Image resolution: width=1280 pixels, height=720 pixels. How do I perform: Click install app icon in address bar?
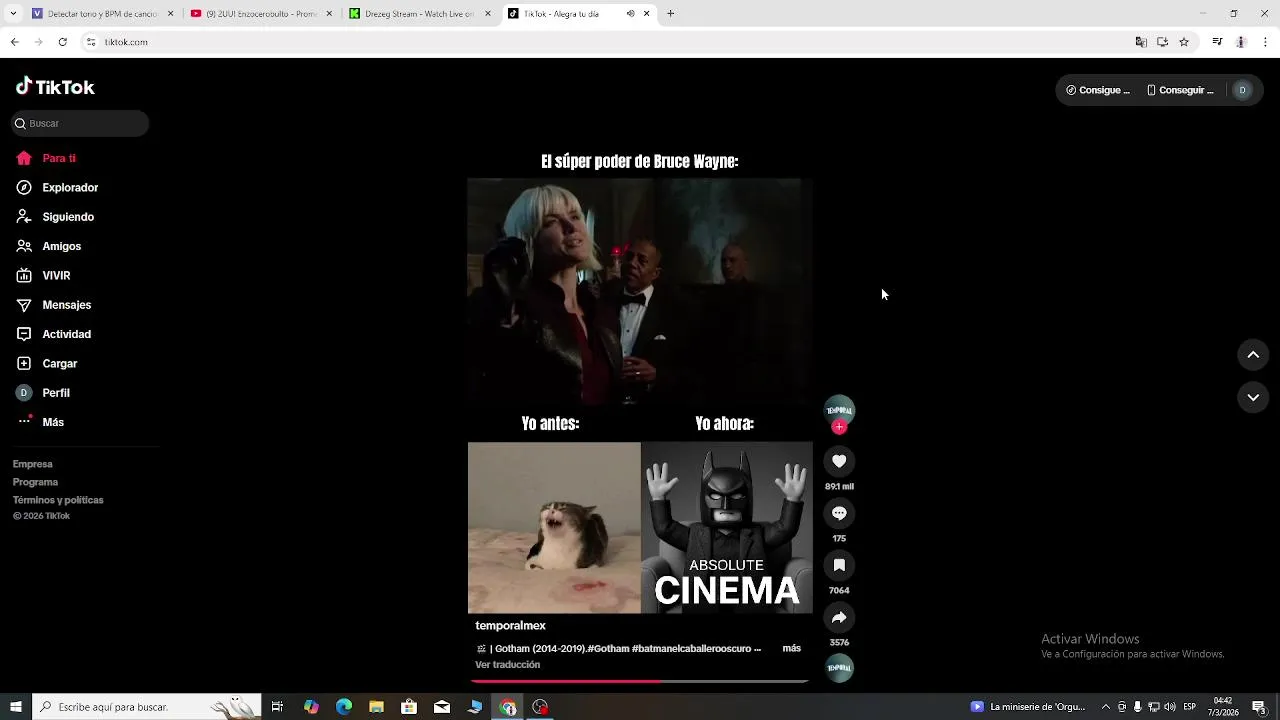(1162, 42)
